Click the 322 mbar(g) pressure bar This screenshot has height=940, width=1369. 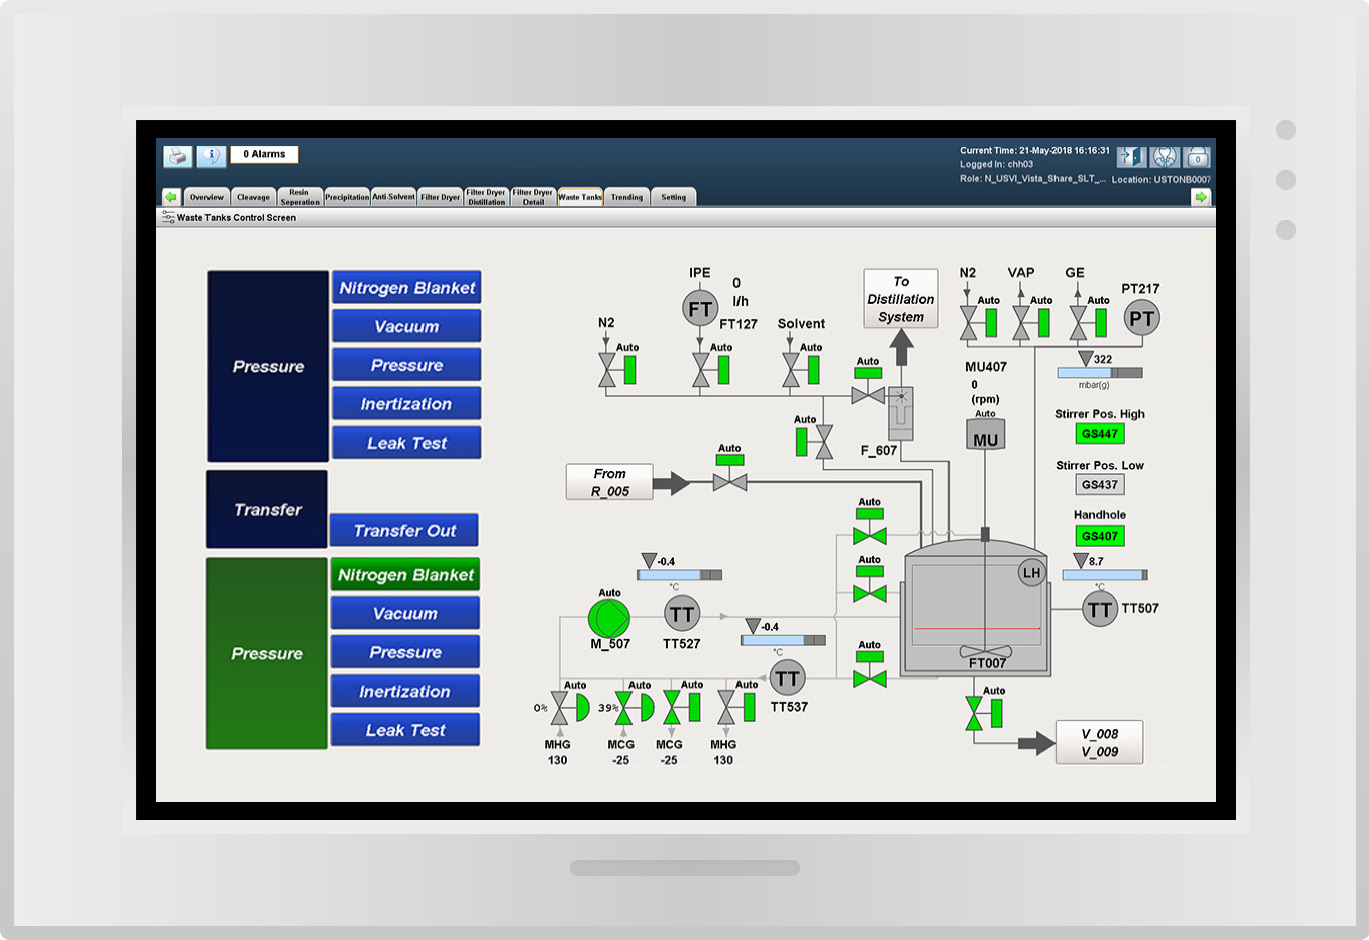click(x=1100, y=373)
